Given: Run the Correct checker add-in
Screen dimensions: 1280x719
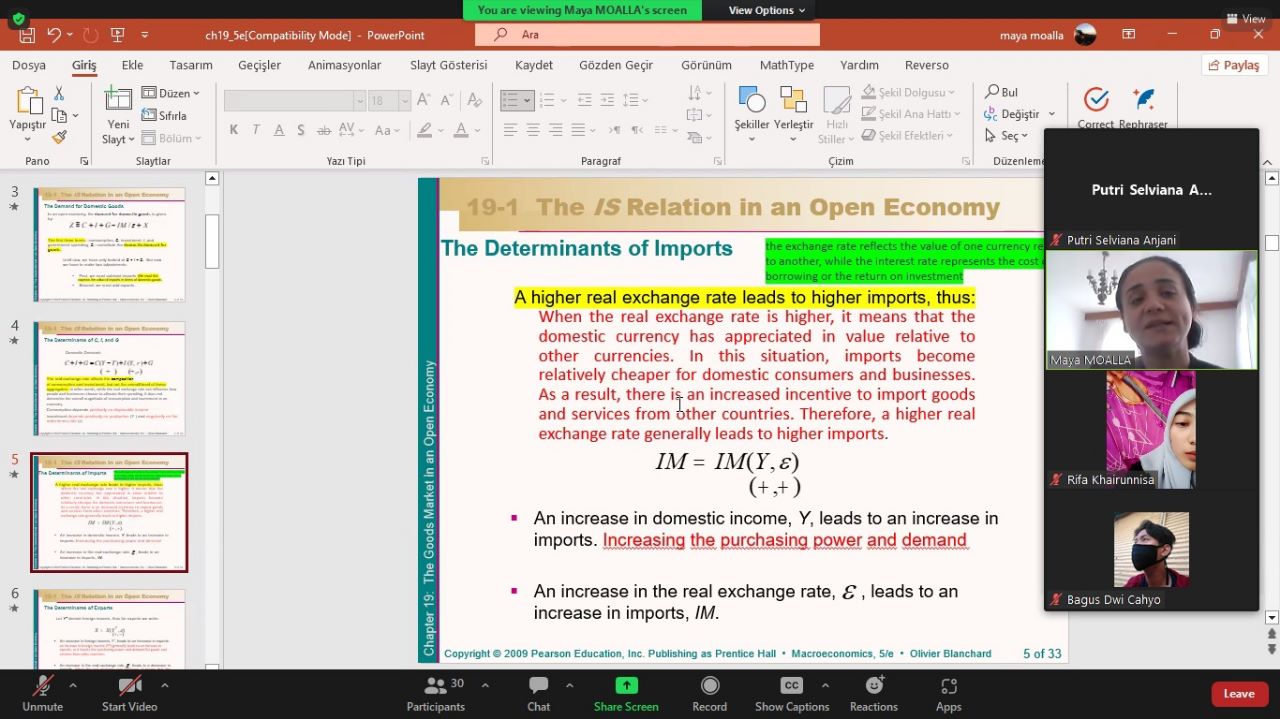Looking at the screenshot, I should coord(1096,108).
